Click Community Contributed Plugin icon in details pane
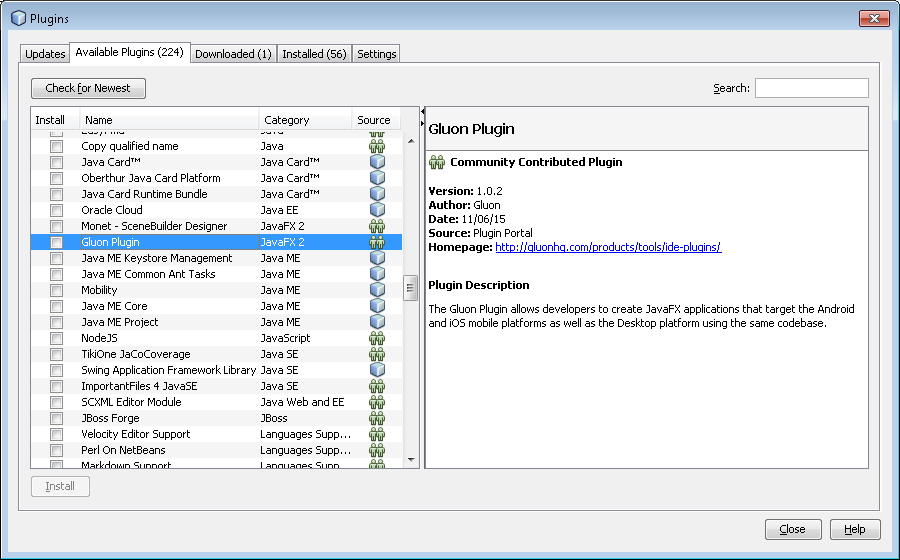The image size is (900, 560). pyautogui.click(x=437, y=162)
